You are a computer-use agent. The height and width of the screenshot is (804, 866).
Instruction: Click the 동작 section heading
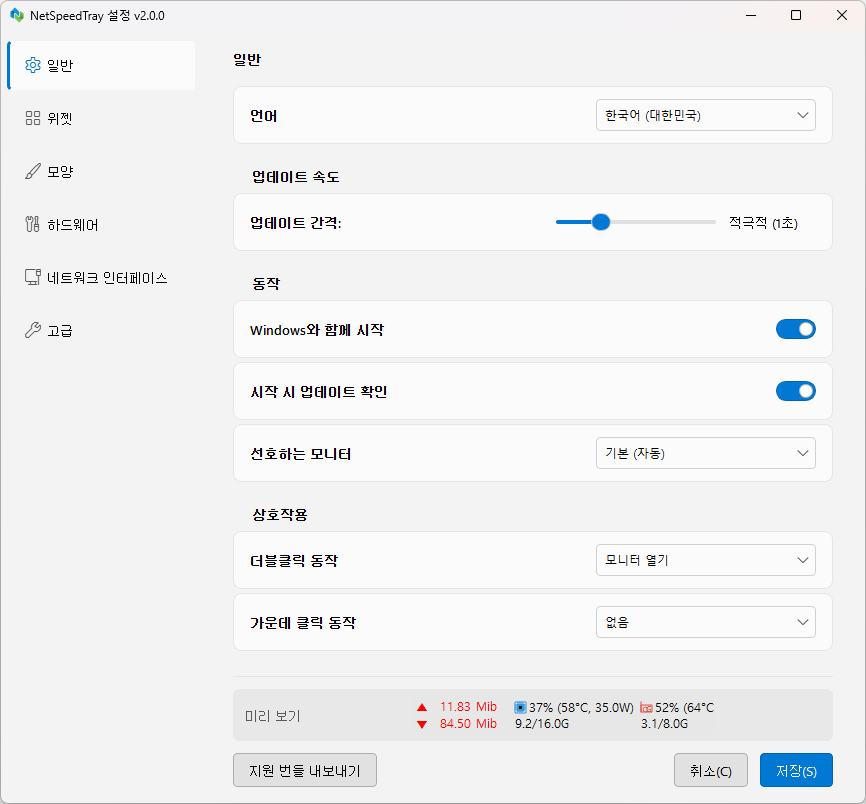click(266, 284)
